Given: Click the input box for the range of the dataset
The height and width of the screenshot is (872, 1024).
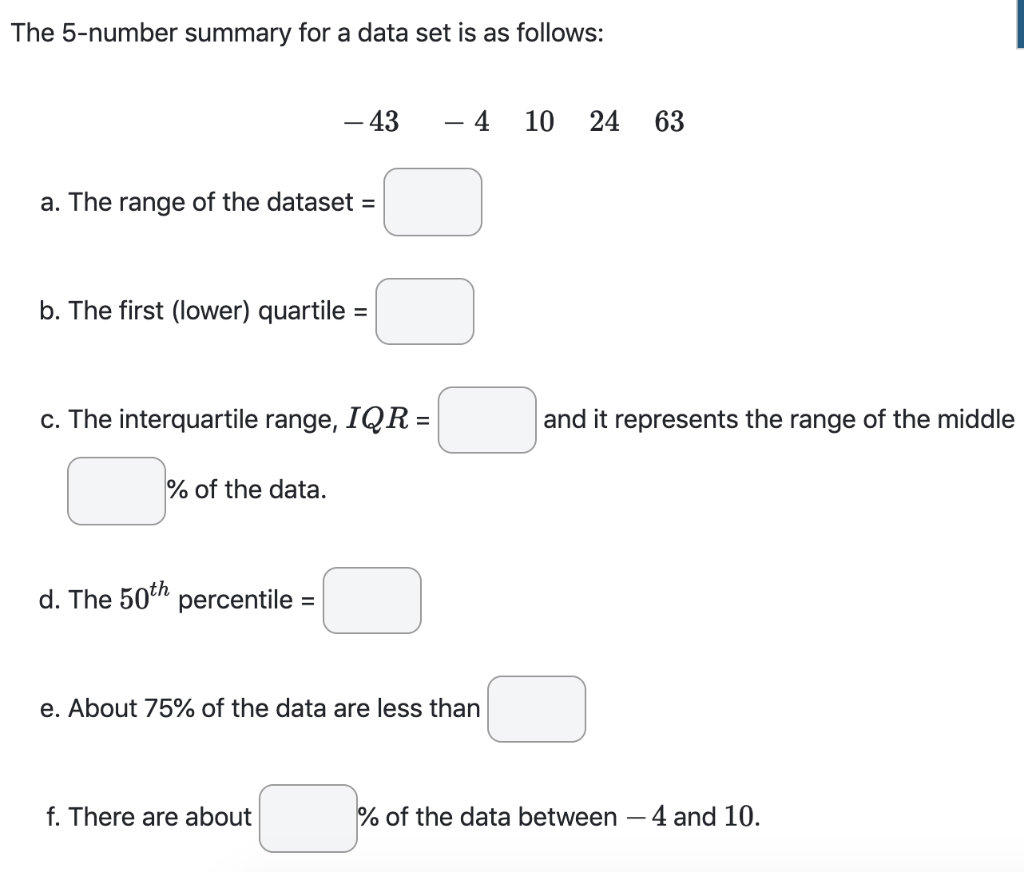Looking at the screenshot, I should tap(432, 202).
